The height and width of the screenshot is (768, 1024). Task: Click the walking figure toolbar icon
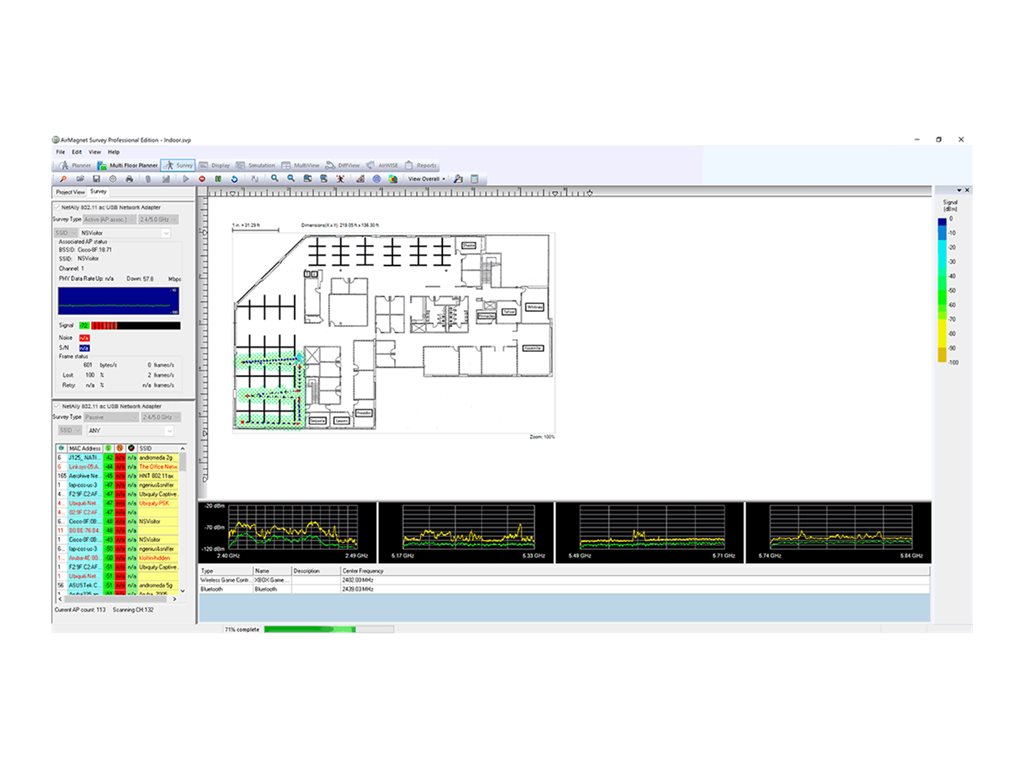[340, 179]
